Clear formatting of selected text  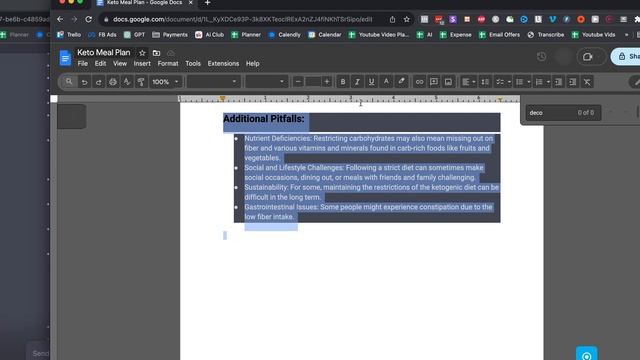587,82
